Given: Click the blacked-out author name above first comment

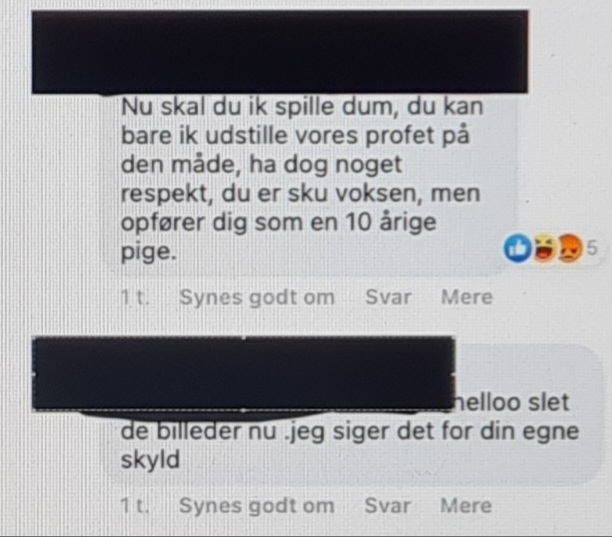Looking at the screenshot, I should 280,52.
